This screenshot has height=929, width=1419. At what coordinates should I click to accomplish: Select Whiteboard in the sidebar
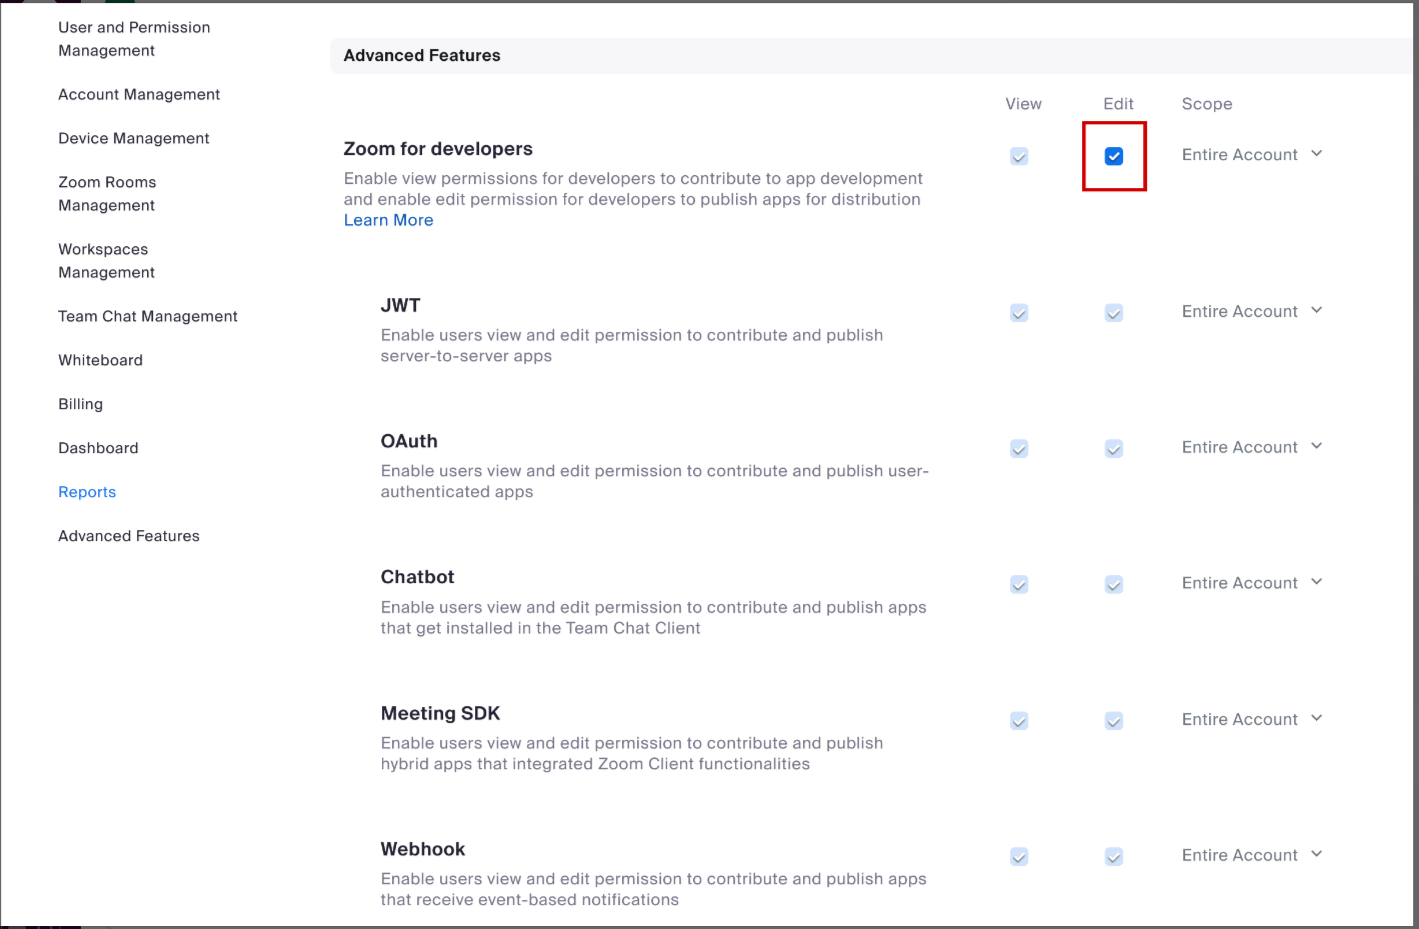(x=100, y=360)
